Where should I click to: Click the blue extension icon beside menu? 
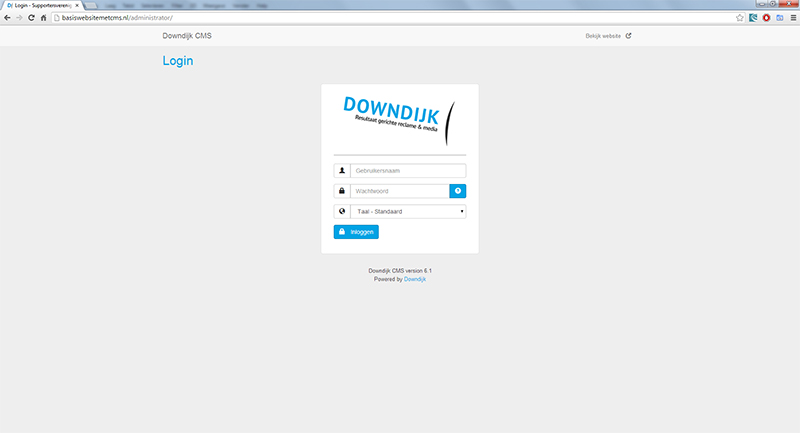(x=780, y=18)
